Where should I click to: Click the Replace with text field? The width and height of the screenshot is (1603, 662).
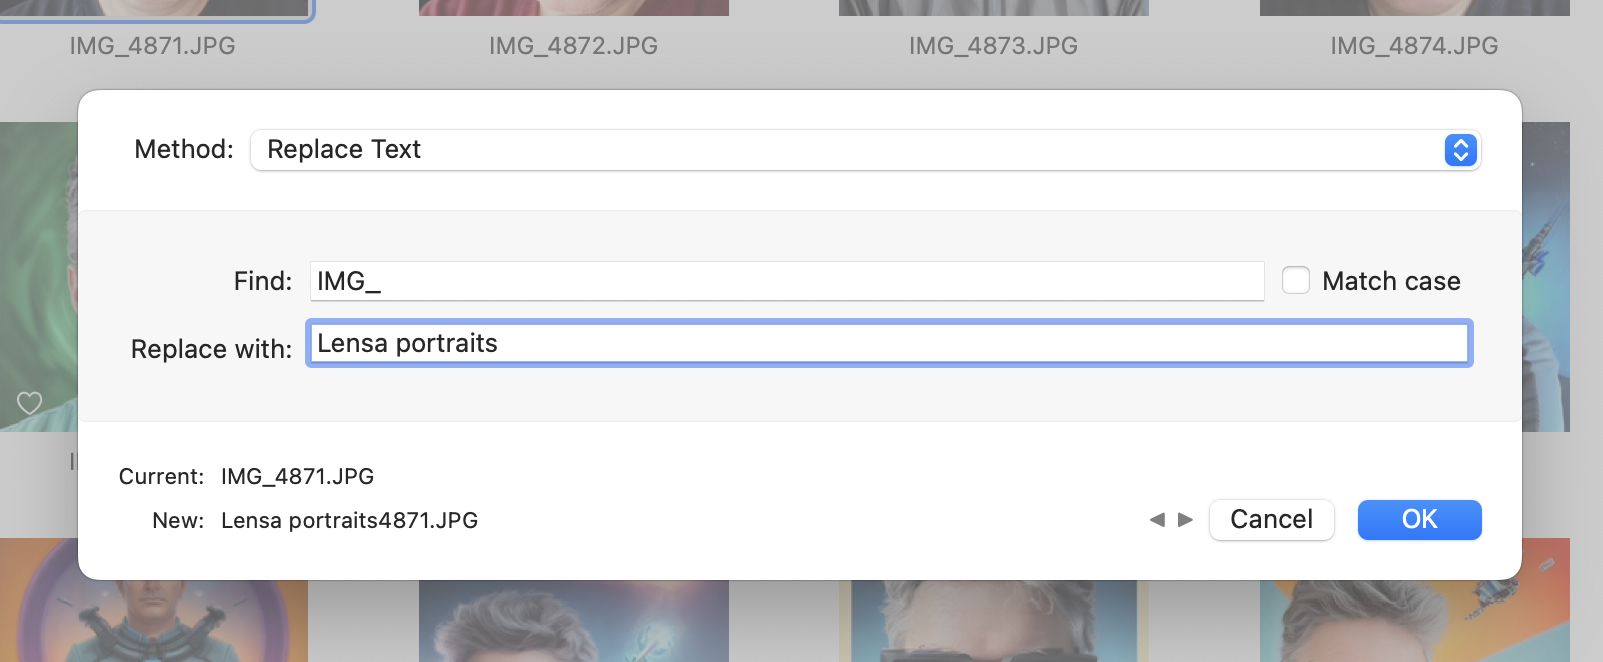888,344
